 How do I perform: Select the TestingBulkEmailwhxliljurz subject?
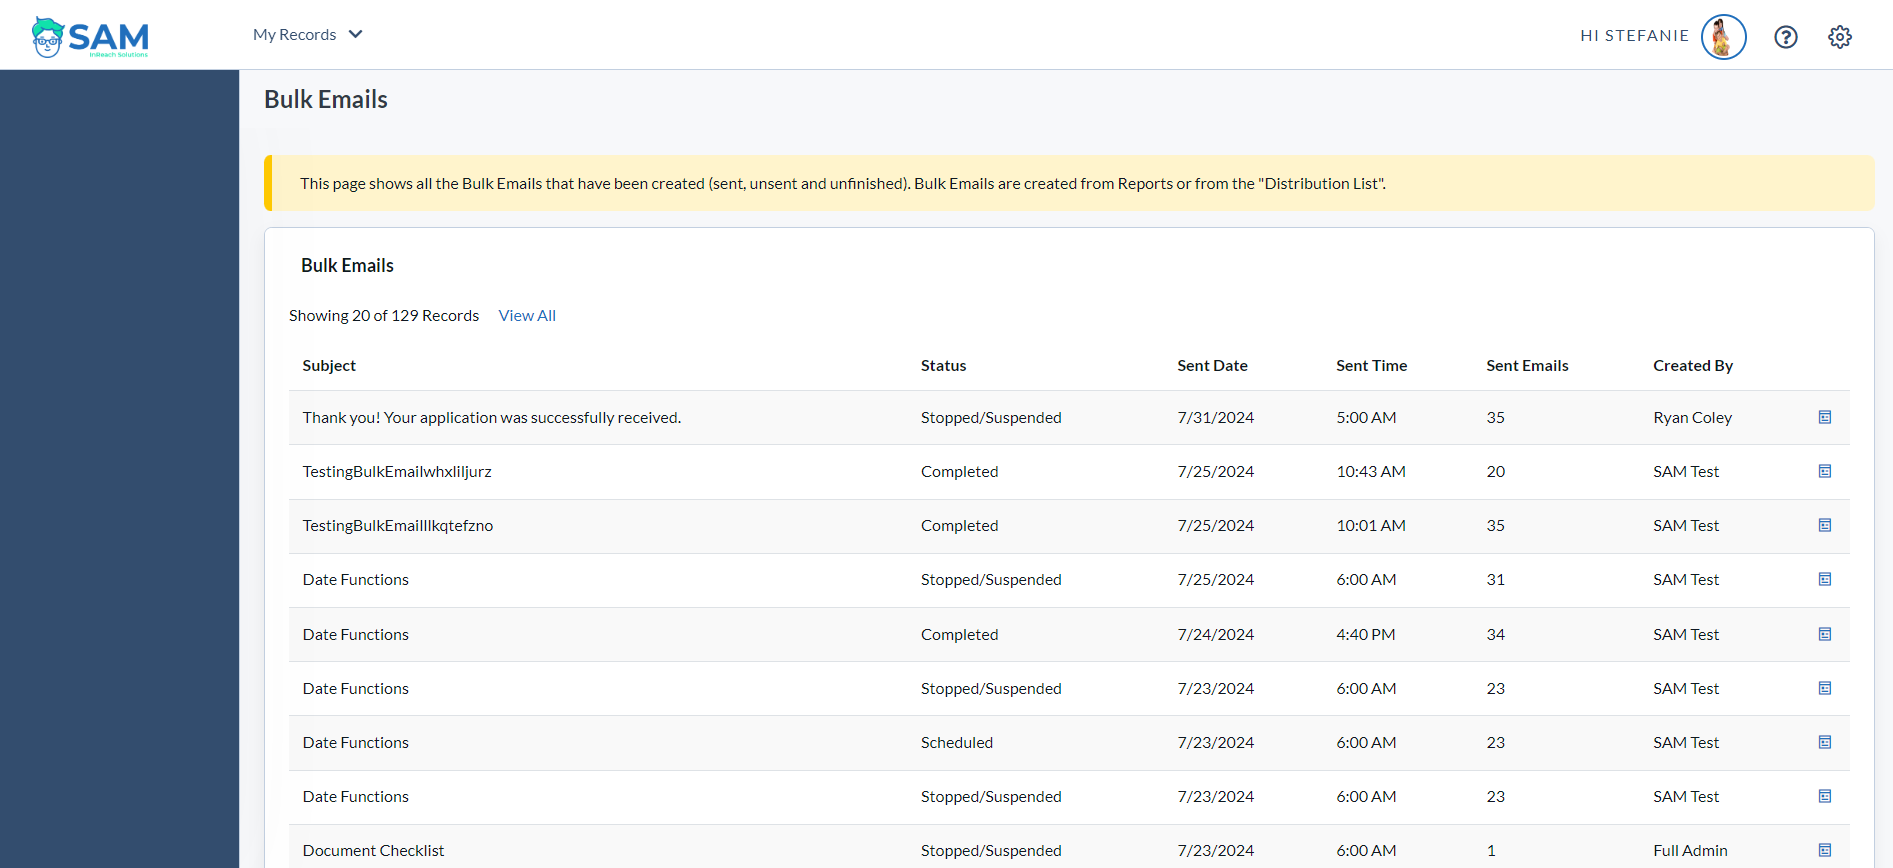click(x=397, y=472)
